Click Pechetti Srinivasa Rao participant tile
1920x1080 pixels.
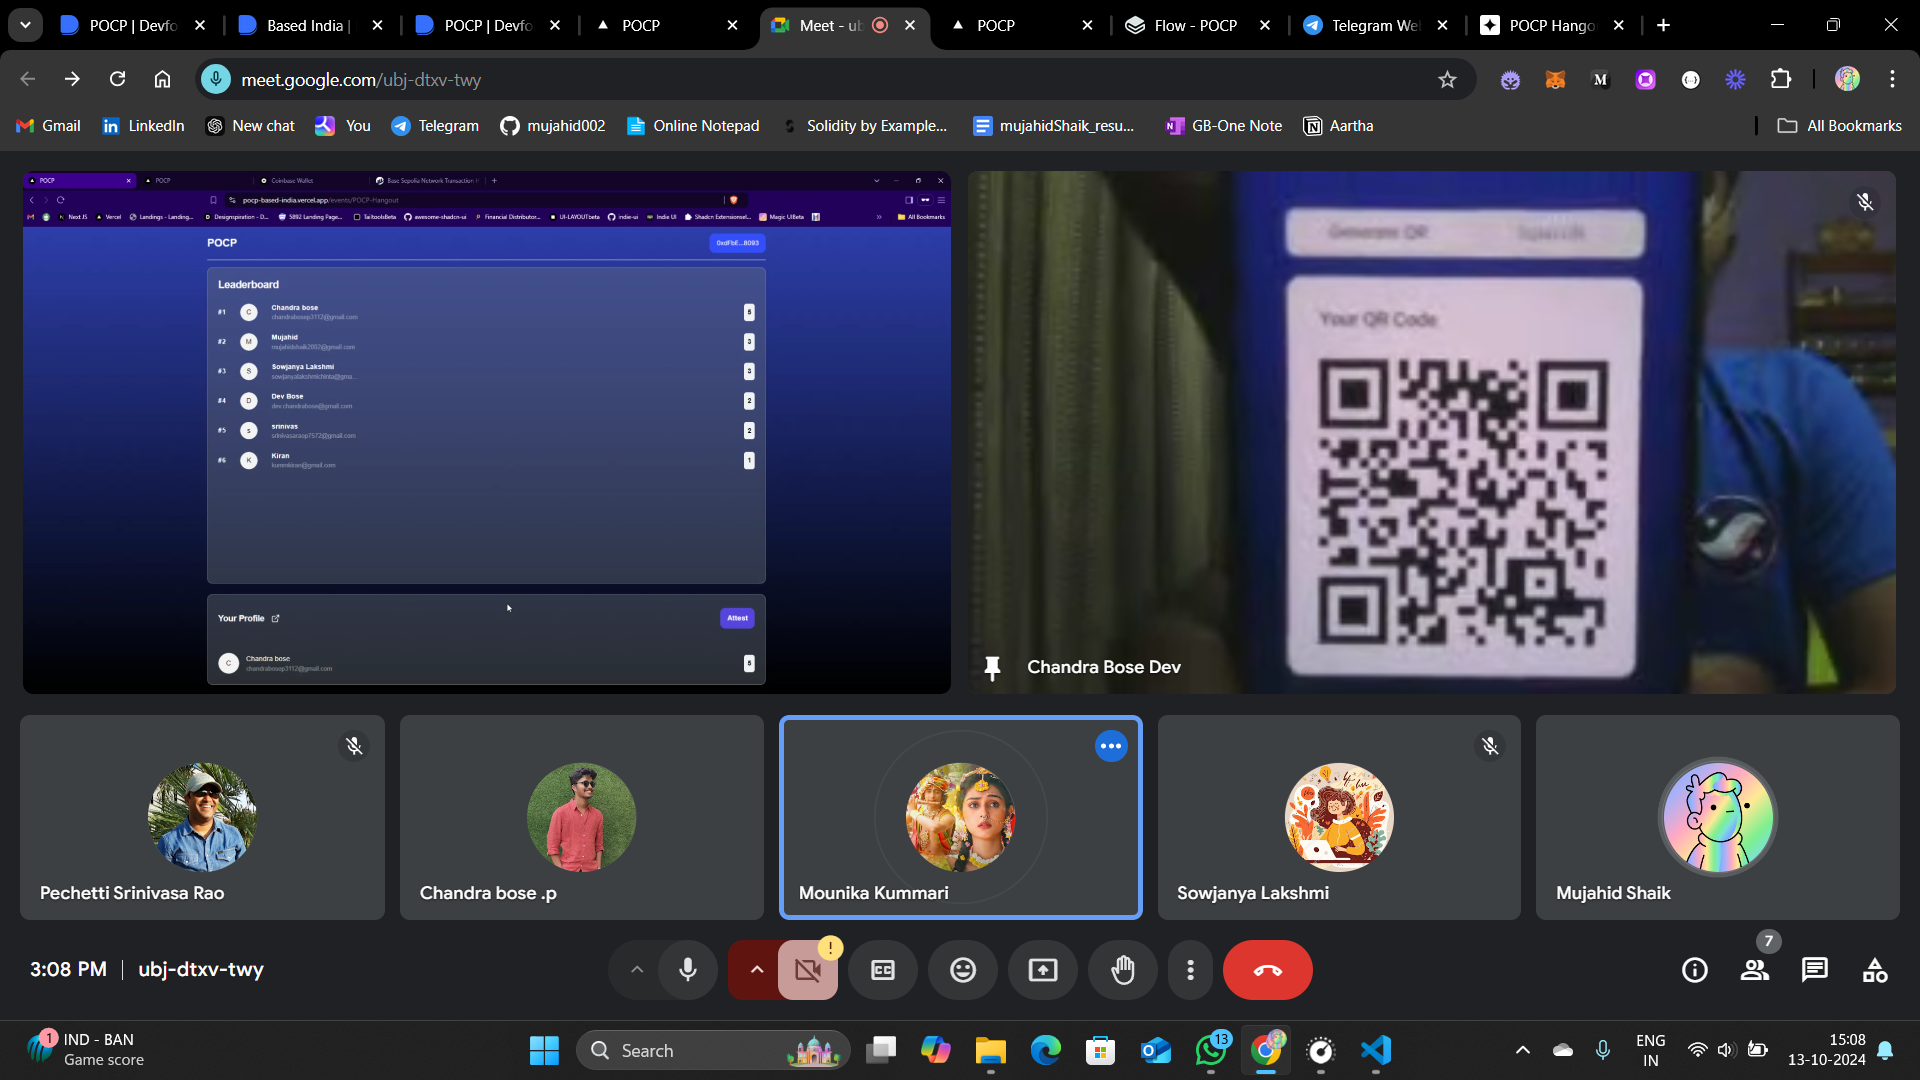[x=202, y=817]
